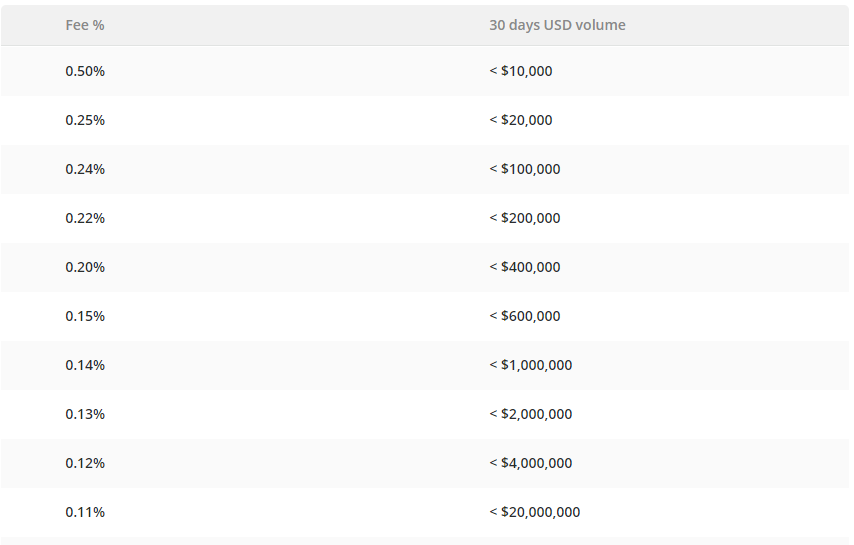Click the 30 days USD volume header
The image size is (854, 545).
point(557,25)
